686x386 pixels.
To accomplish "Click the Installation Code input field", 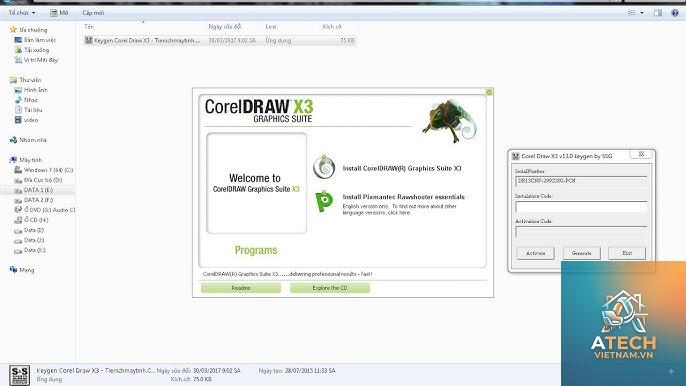I will (x=581, y=207).
